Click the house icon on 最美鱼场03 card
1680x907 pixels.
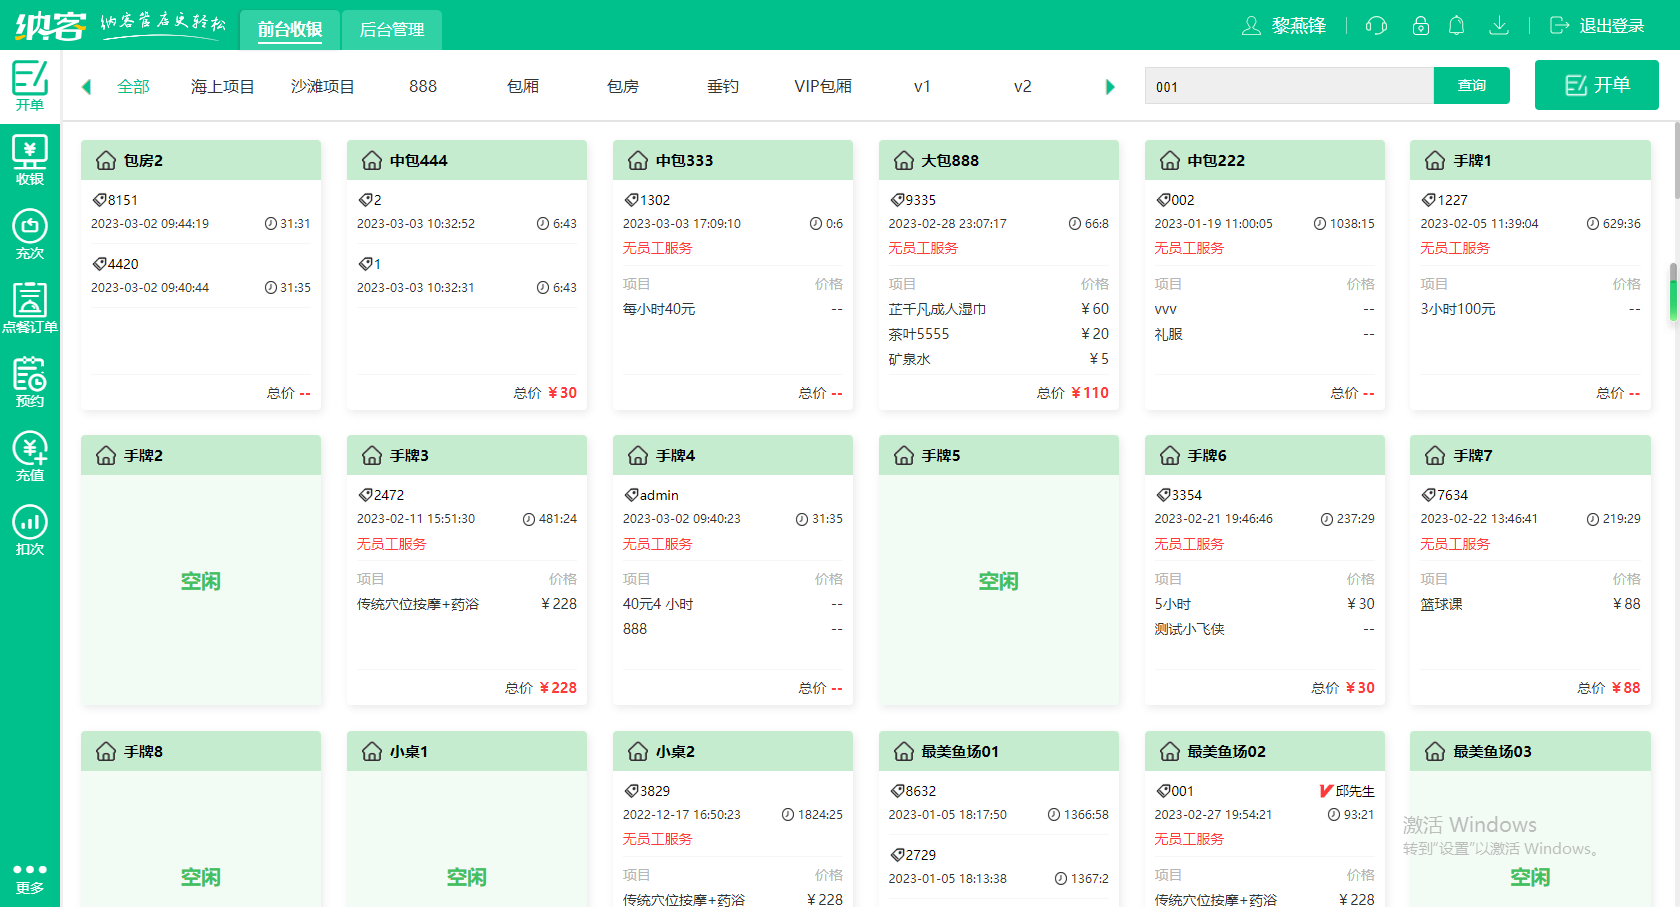[1435, 751]
